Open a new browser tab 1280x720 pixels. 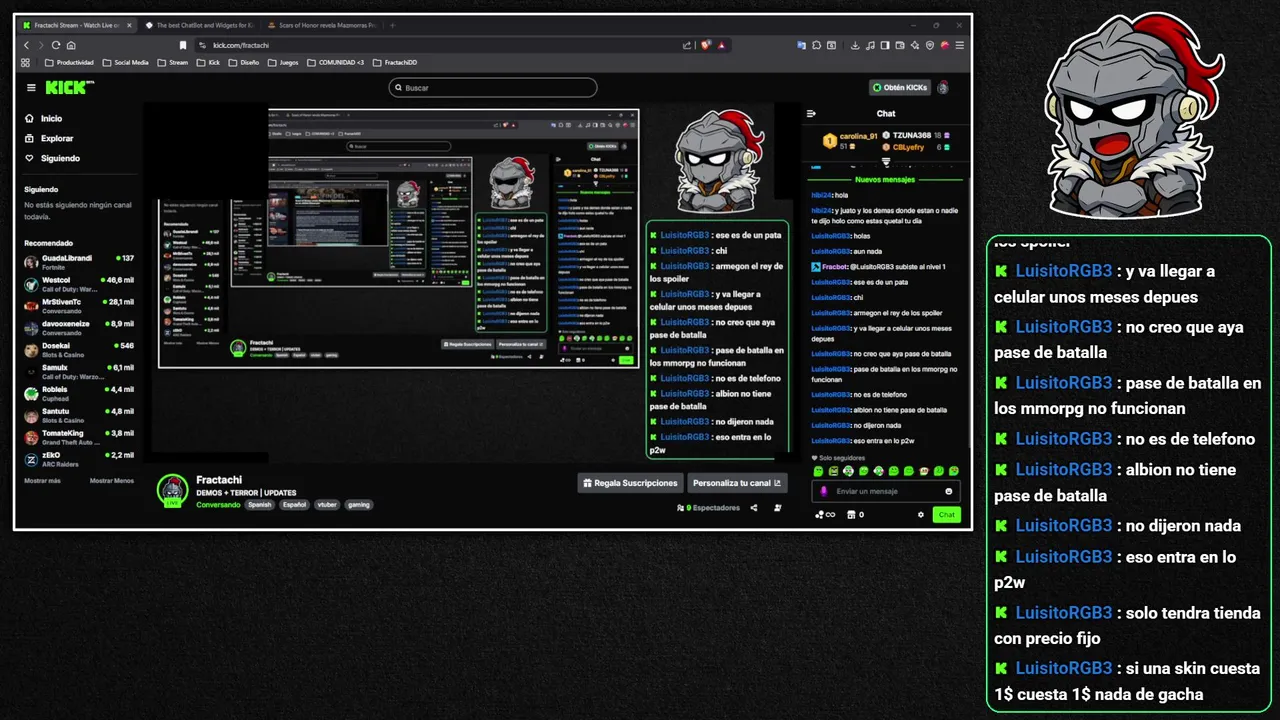click(393, 25)
